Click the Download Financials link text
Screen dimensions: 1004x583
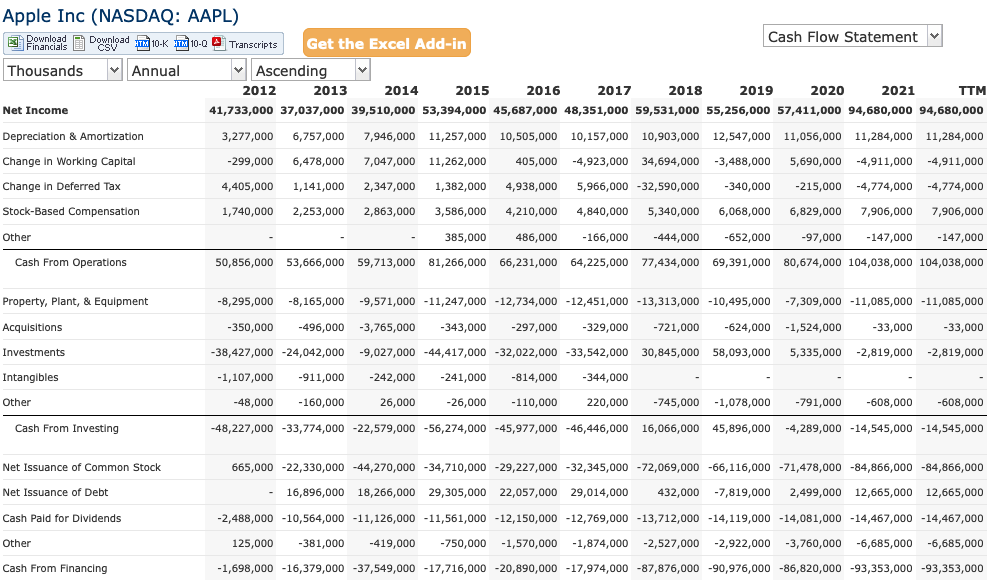(x=46, y=43)
